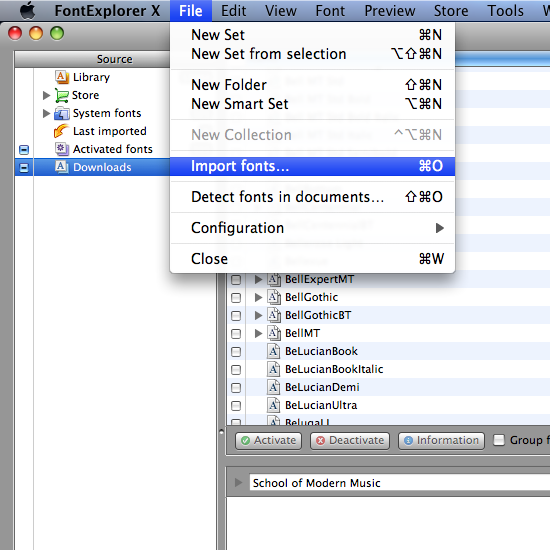Click the Deactivate button
Viewport: 550px width, 550px height.
pyautogui.click(x=350, y=440)
